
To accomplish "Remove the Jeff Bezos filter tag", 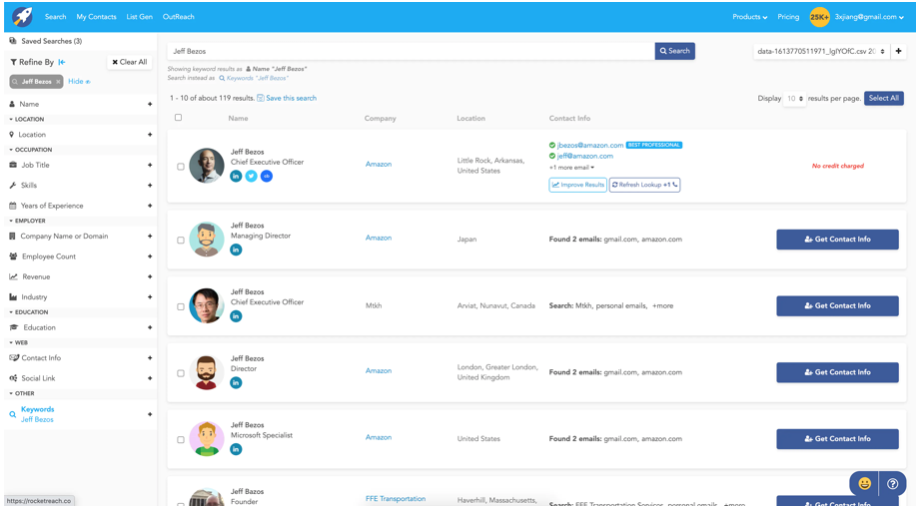I will (x=58, y=82).
